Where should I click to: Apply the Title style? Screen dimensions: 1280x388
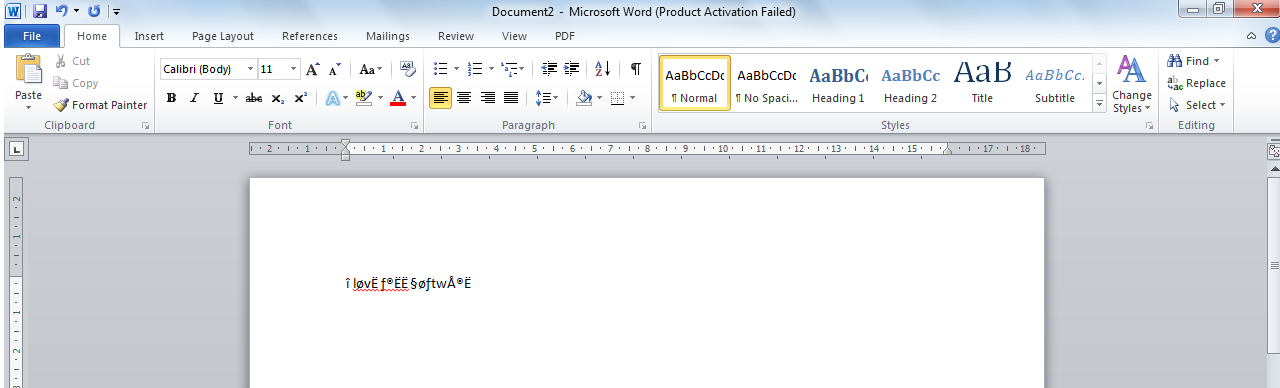[x=982, y=83]
